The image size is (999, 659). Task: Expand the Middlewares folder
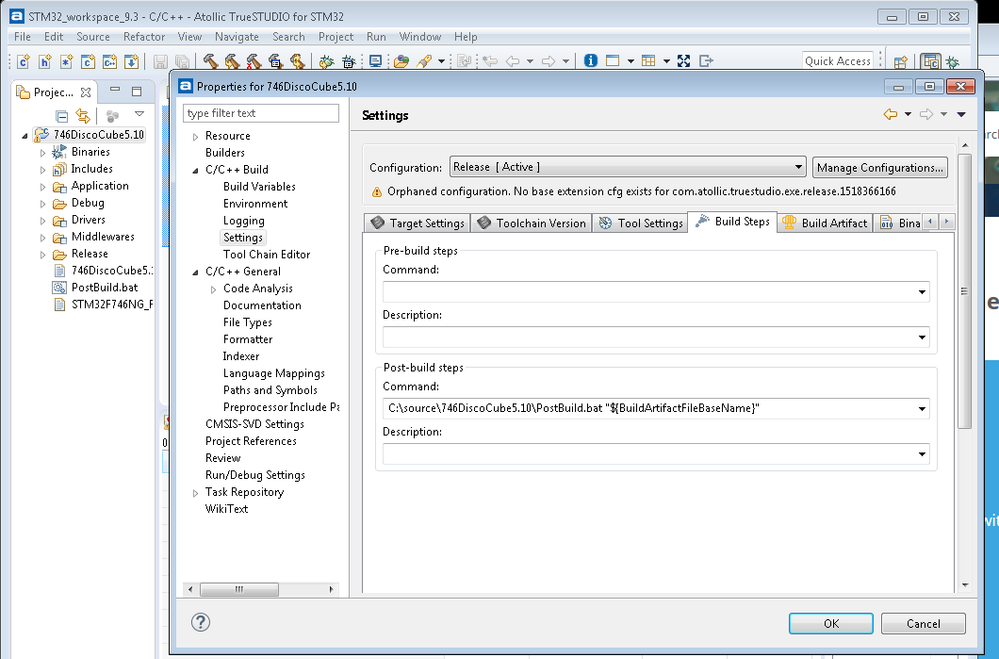(43, 238)
